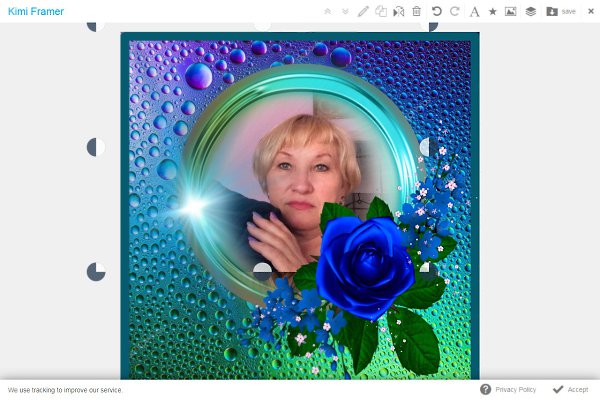Move layer down with double-chevron down
Screen dimensions: 600x400
click(x=345, y=11)
